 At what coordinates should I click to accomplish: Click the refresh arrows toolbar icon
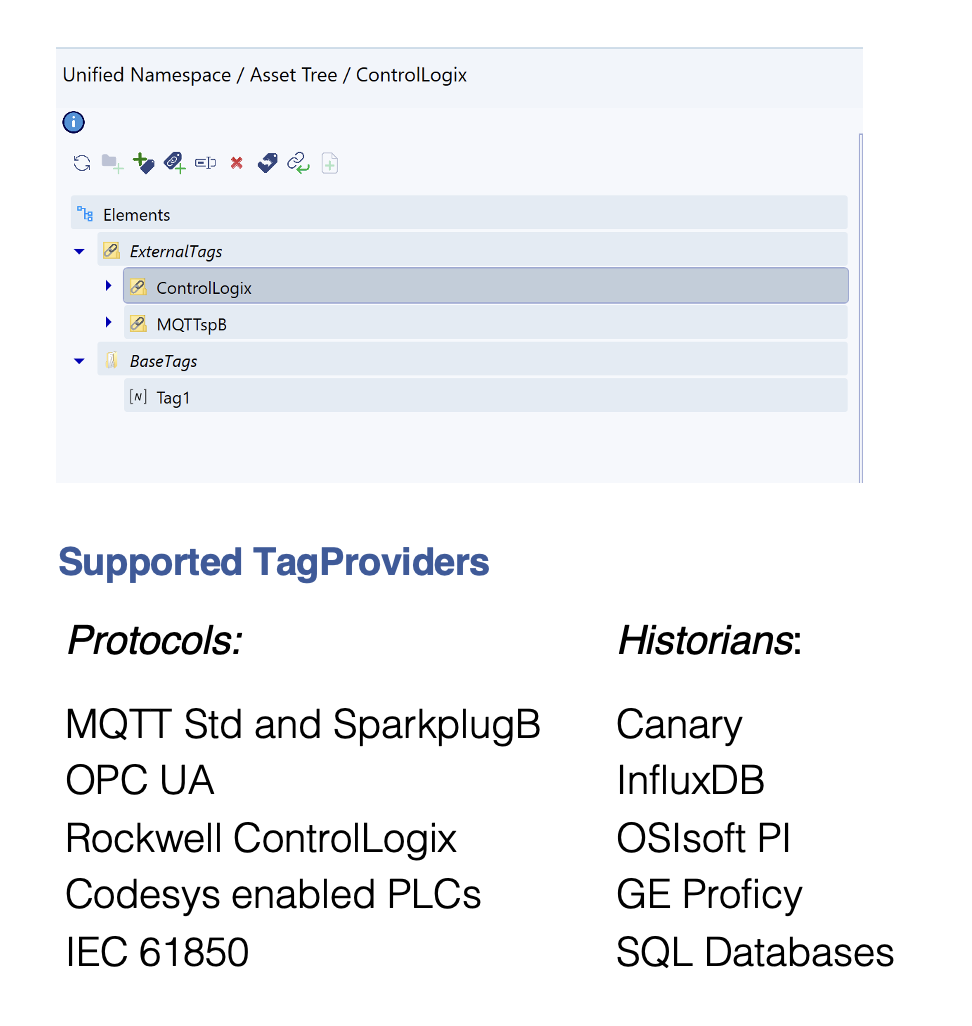[x=82, y=163]
